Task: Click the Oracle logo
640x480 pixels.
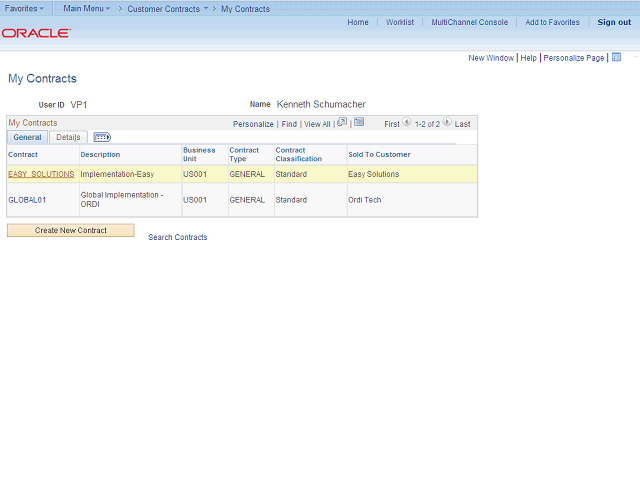Action: coord(36,33)
